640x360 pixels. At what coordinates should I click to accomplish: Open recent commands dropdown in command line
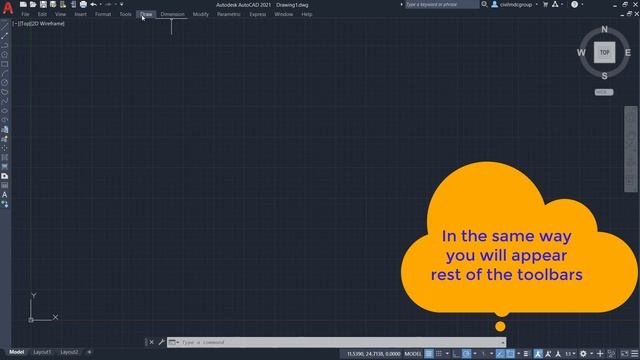[x=174, y=342]
